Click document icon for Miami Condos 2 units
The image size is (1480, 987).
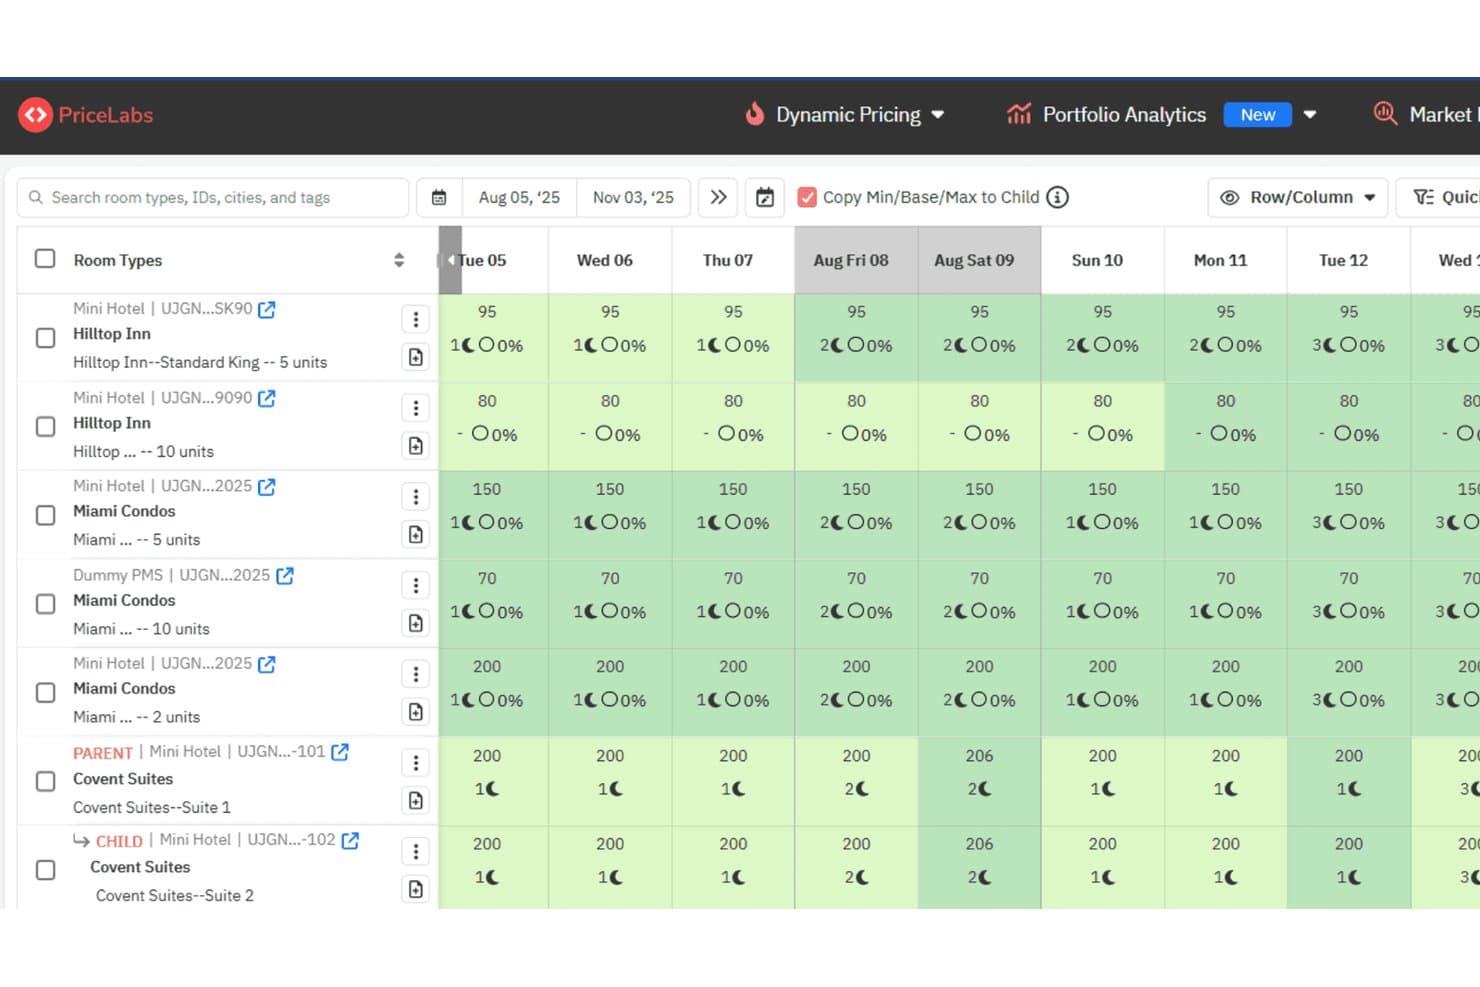(x=416, y=711)
